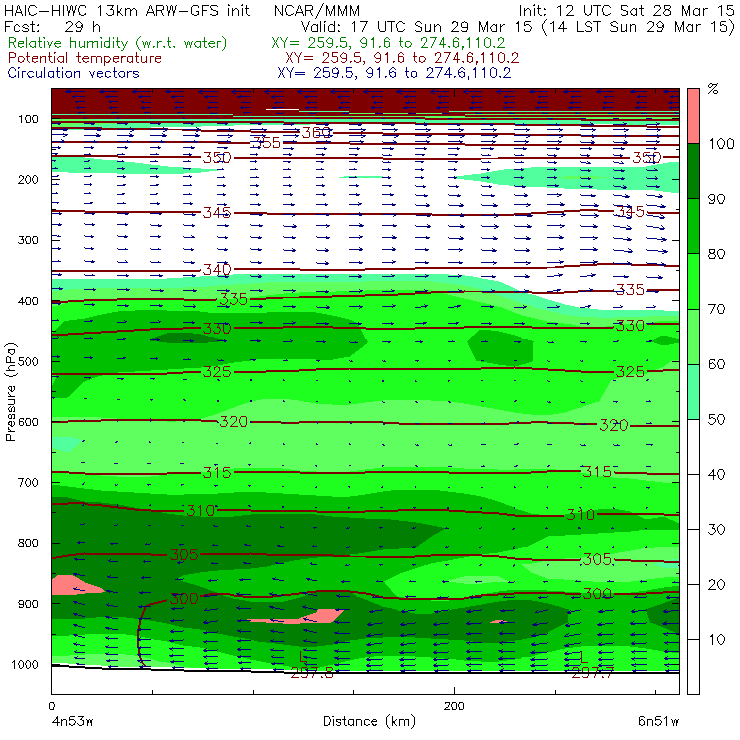Click the '6n51w' end location label
Image resolution: width=740 pixels, height=740 pixels.
(x=658, y=722)
